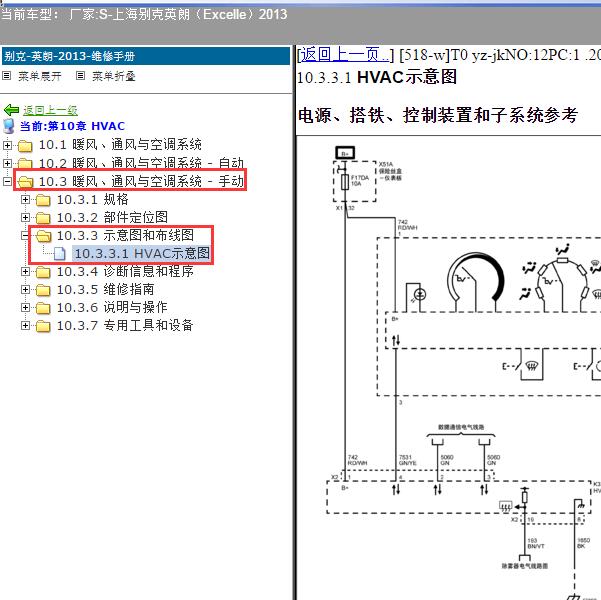Click the 返回上一页 link
This screenshot has width=601, height=600.
point(345,55)
